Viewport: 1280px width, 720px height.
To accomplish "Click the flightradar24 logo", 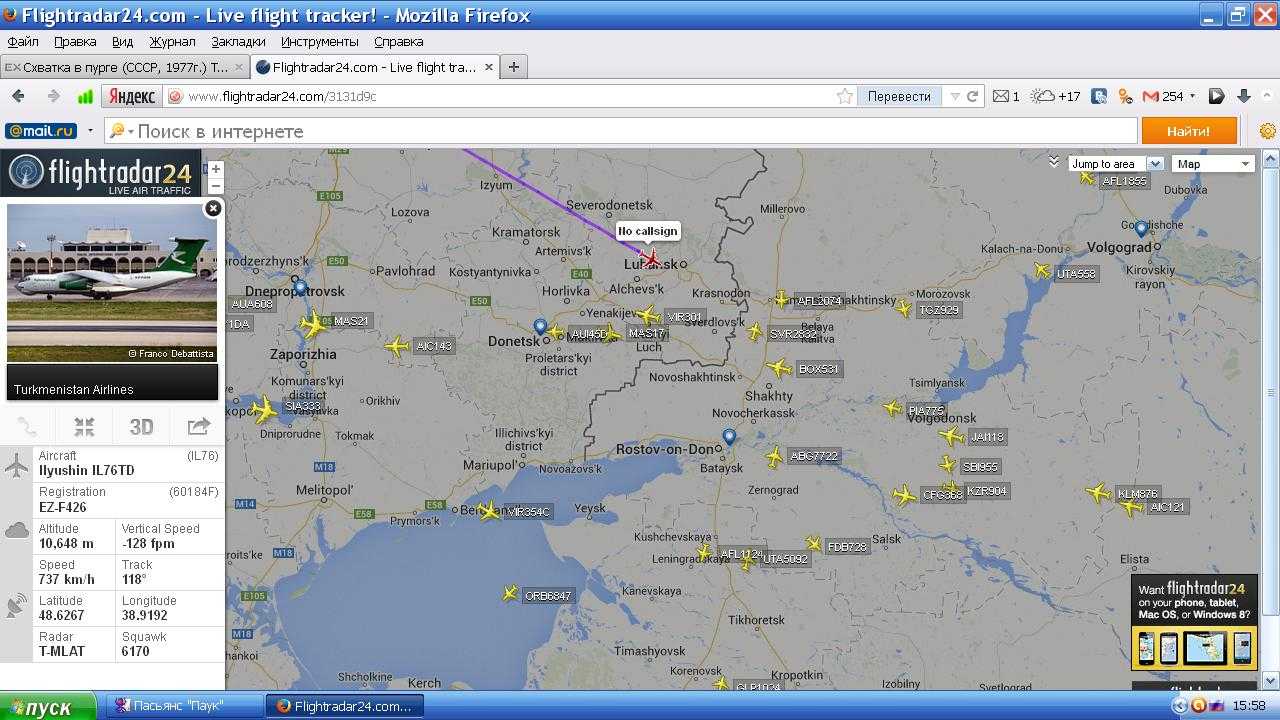I will click(100, 173).
